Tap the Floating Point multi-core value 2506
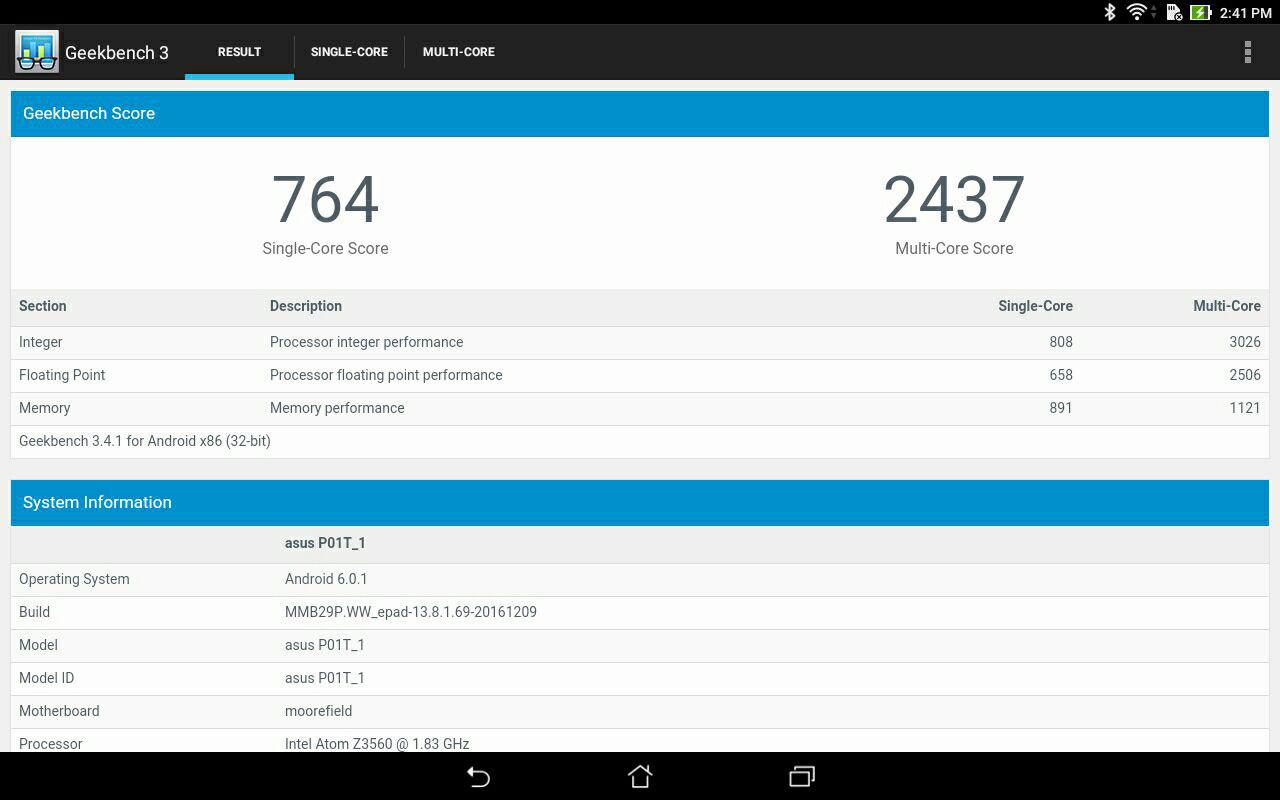The height and width of the screenshot is (800, 1280). pyautogui.click(x=1245, y=375)
